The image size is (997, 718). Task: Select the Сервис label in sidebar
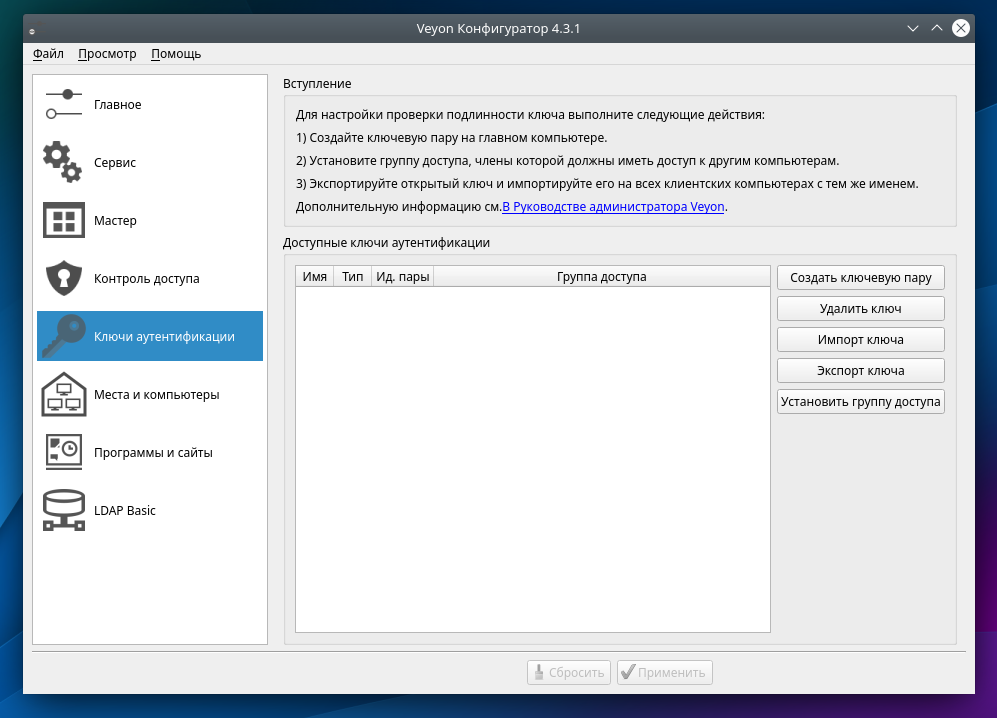click(115, 162)
